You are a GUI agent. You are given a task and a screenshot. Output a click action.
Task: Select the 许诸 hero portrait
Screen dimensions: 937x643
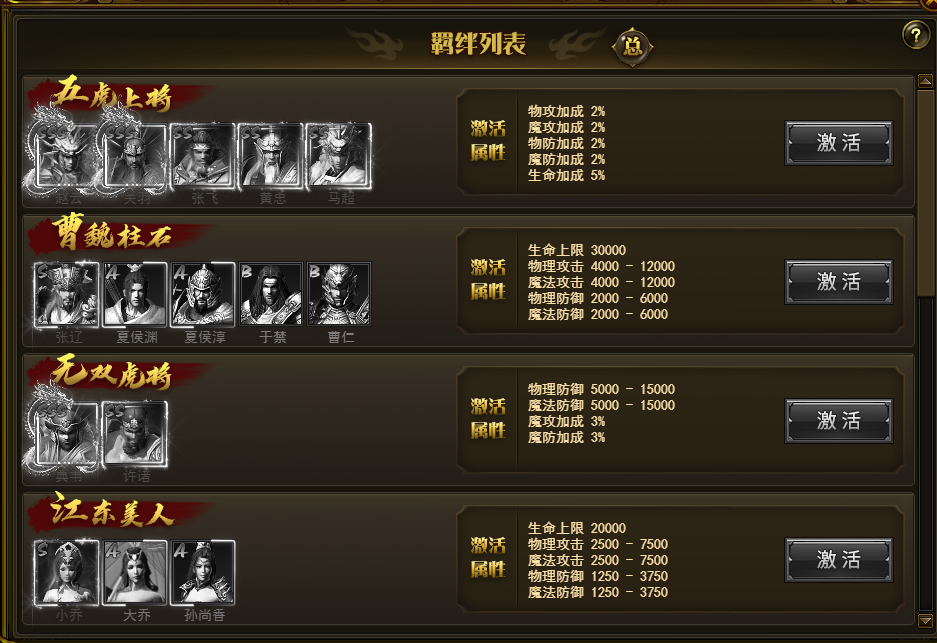point(134,433)
